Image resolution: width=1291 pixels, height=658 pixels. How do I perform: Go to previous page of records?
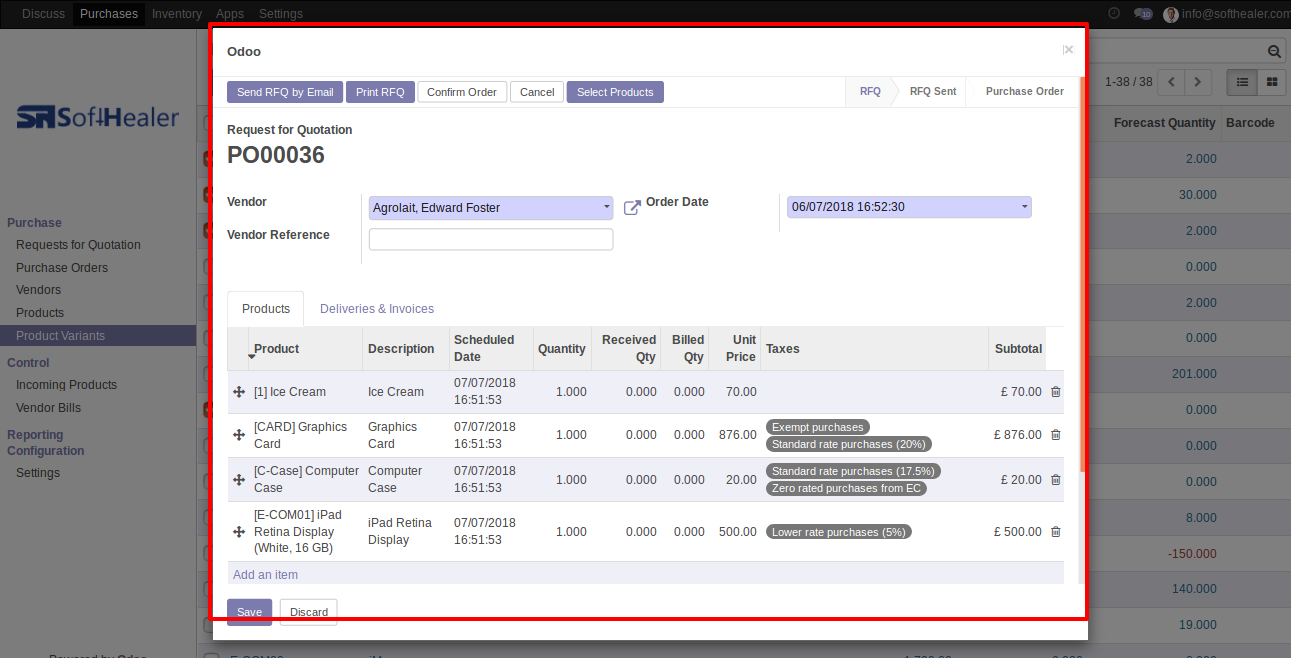(1171, 82)
